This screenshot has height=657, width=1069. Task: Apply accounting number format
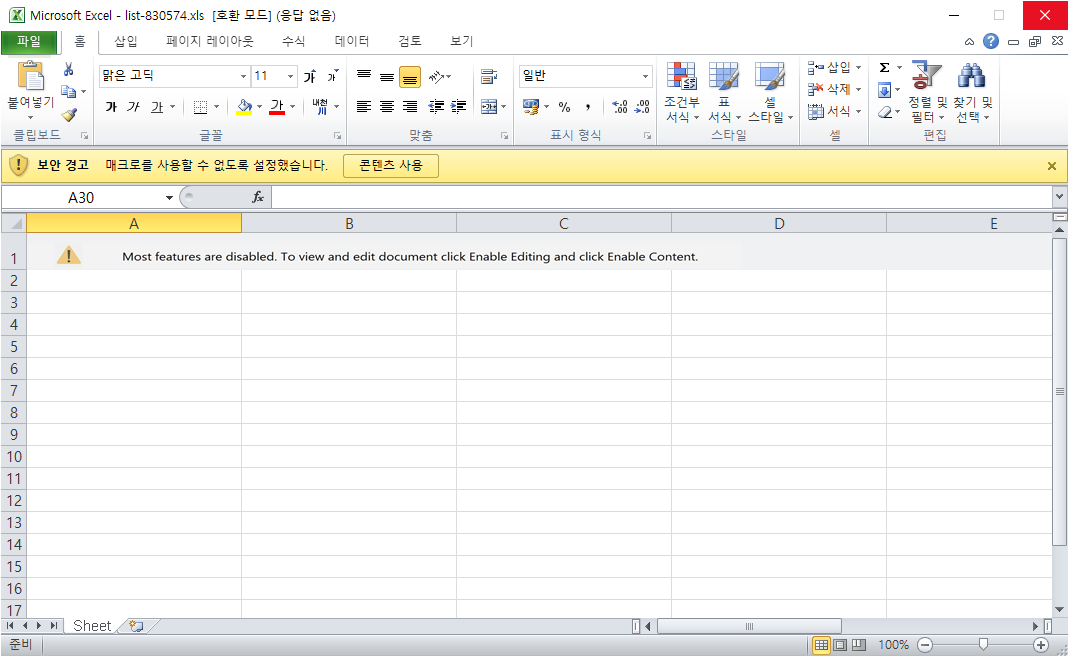click(x=530, y=107)
